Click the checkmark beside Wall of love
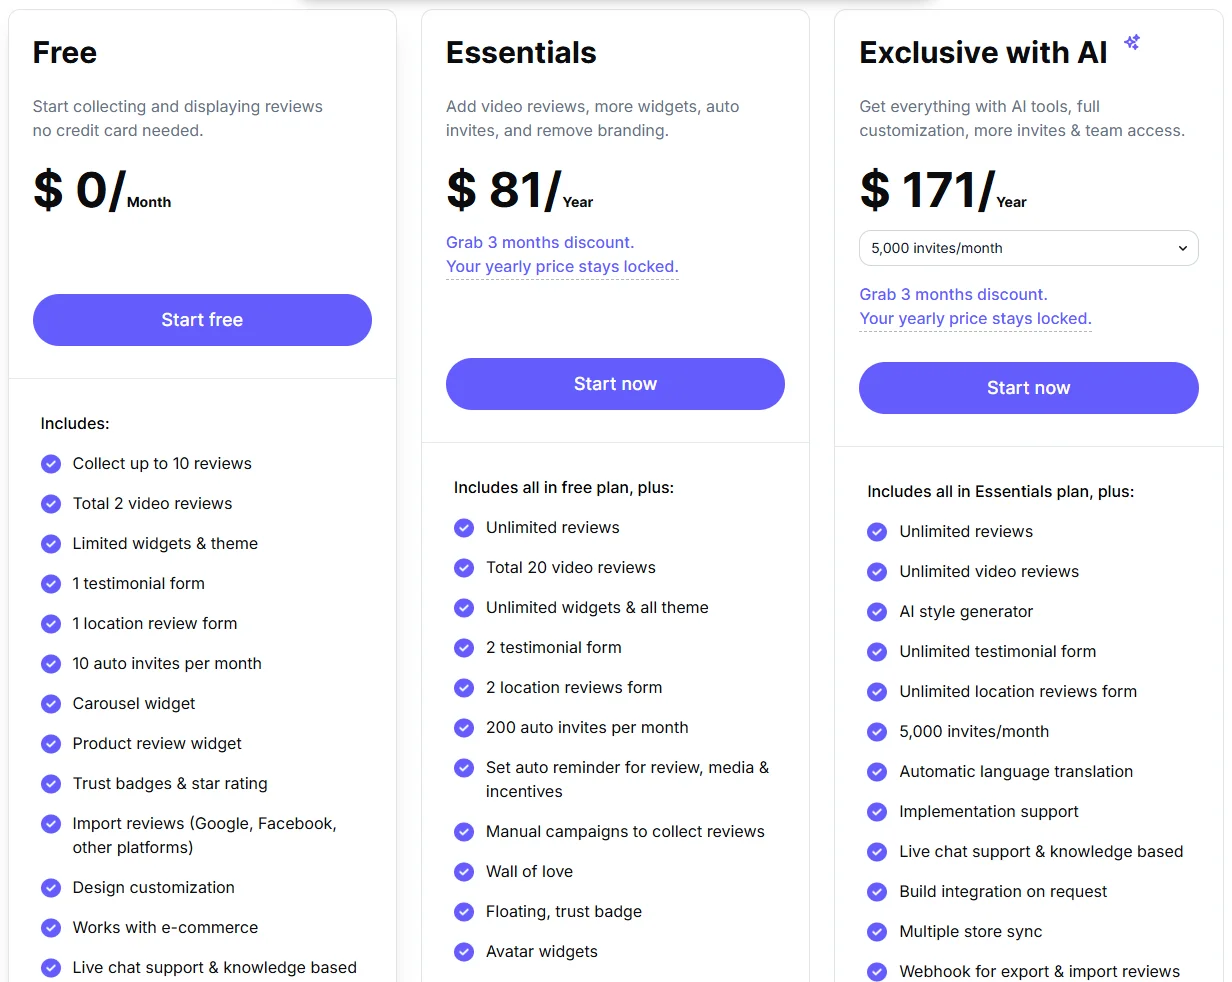 coord(464,871)
